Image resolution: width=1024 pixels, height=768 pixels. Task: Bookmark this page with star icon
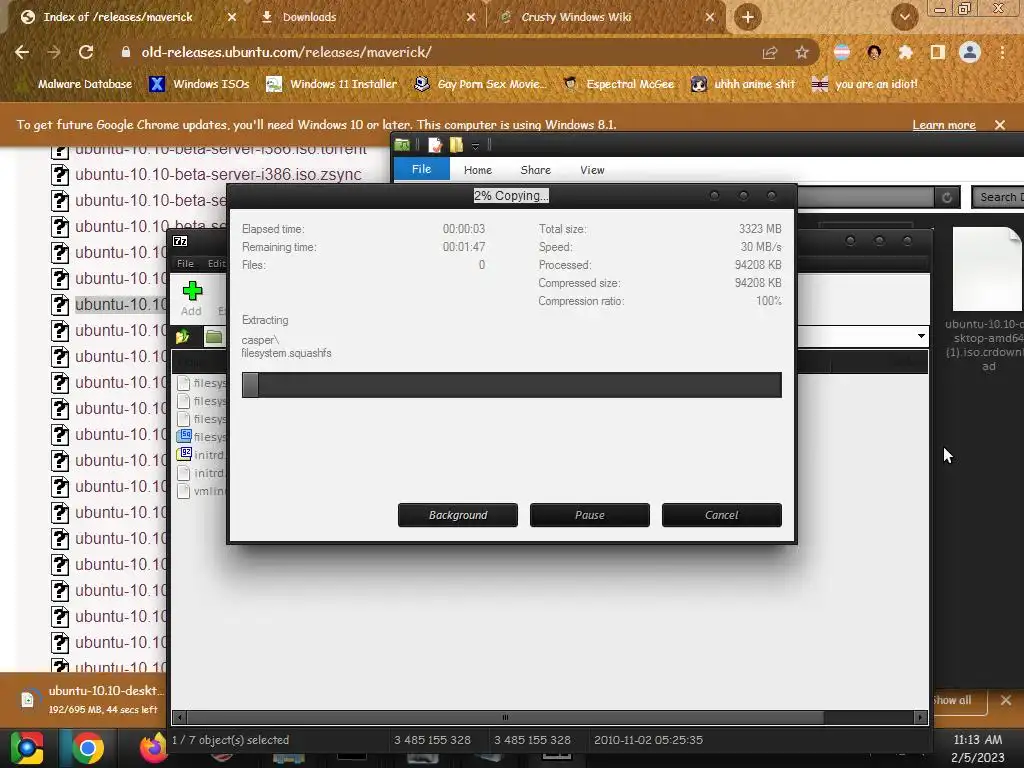pos(802,52)
